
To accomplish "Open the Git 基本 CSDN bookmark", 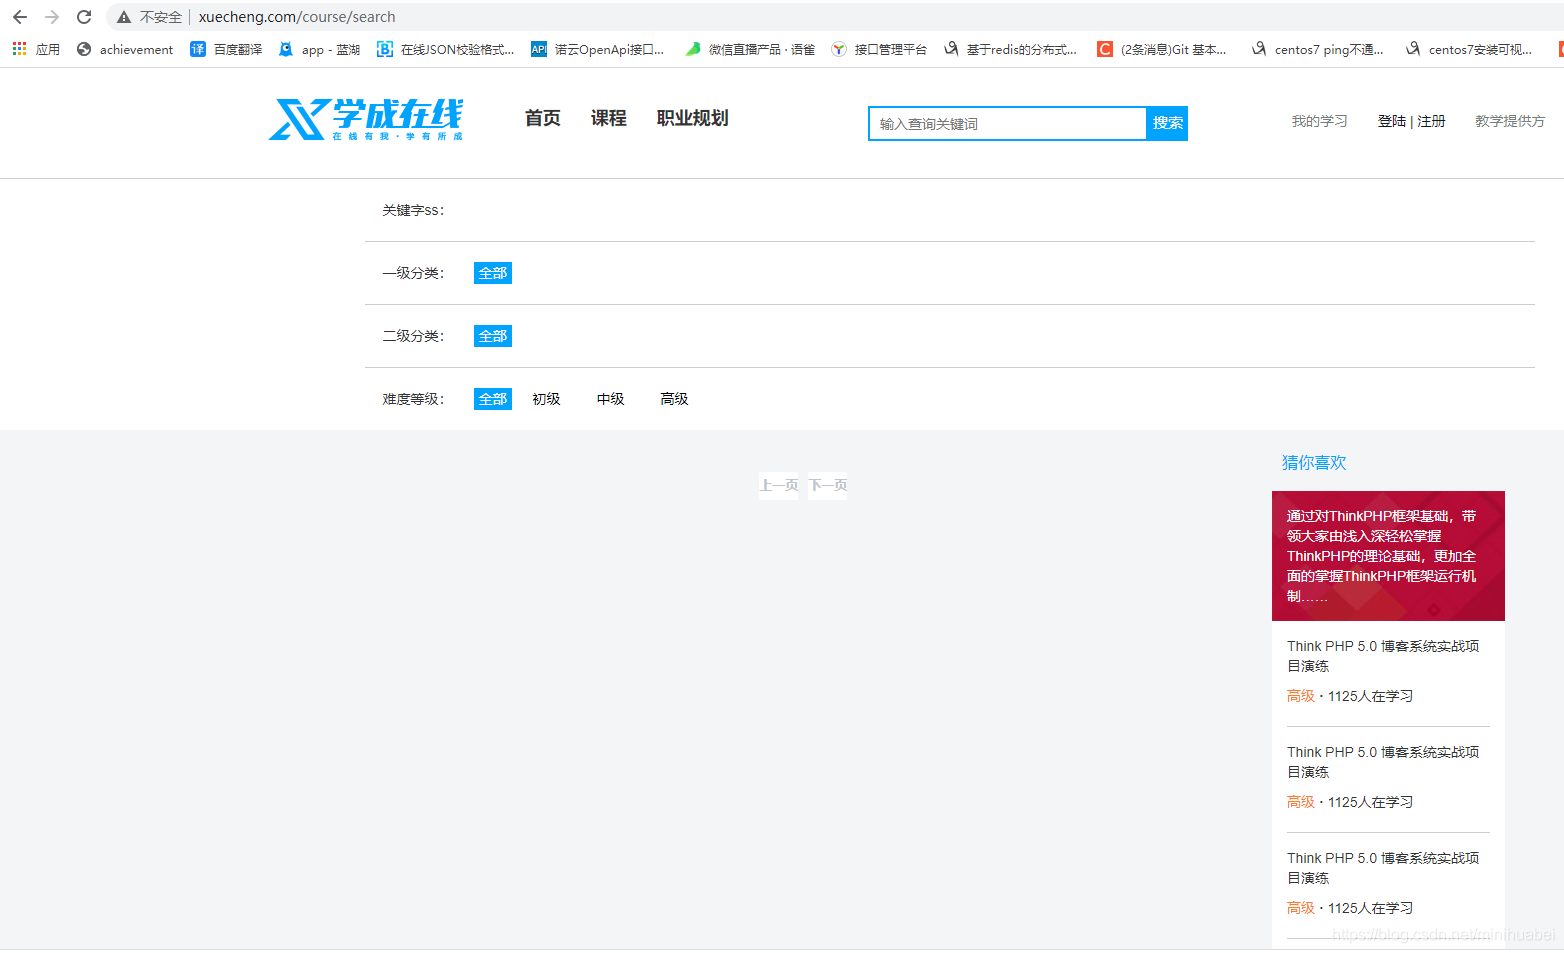I will point(1162,49).
